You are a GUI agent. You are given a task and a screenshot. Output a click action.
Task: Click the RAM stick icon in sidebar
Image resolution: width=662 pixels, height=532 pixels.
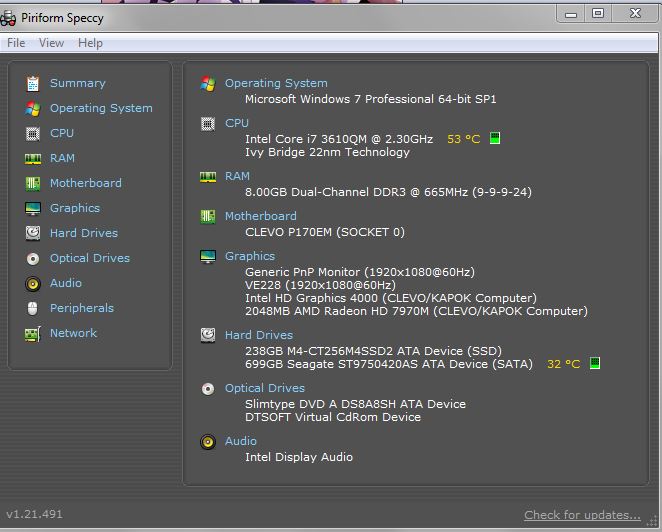[x=33, y=158]
